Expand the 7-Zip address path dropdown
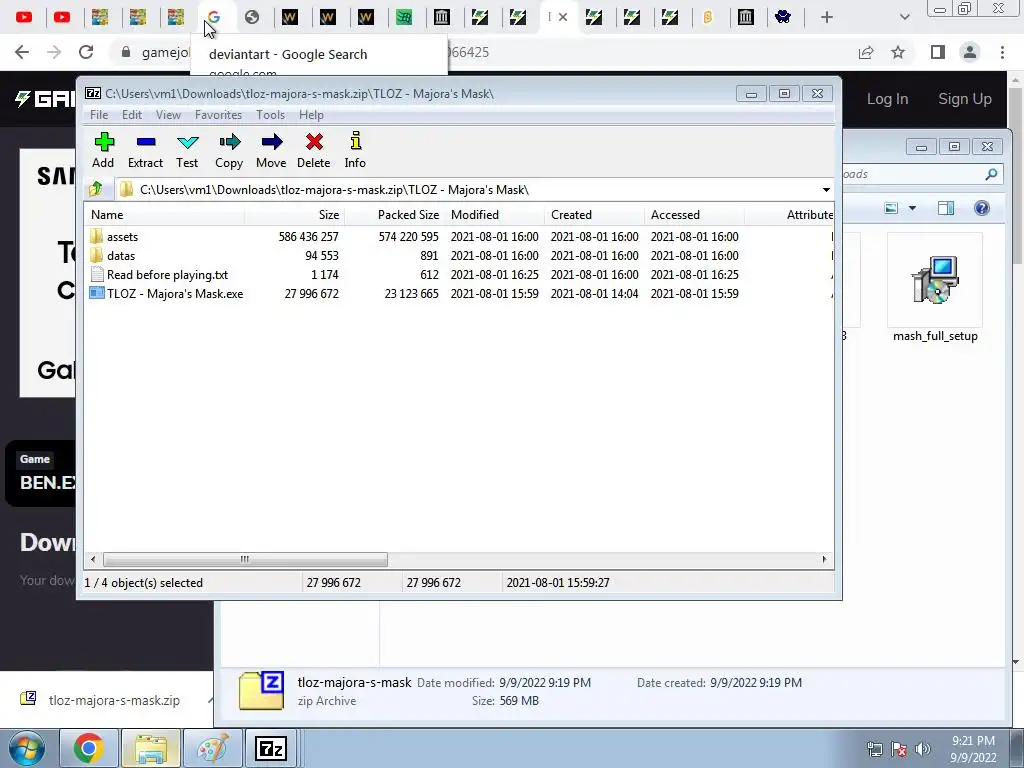1024x768 pixels. pyautogui.click(x=826, y=189)
